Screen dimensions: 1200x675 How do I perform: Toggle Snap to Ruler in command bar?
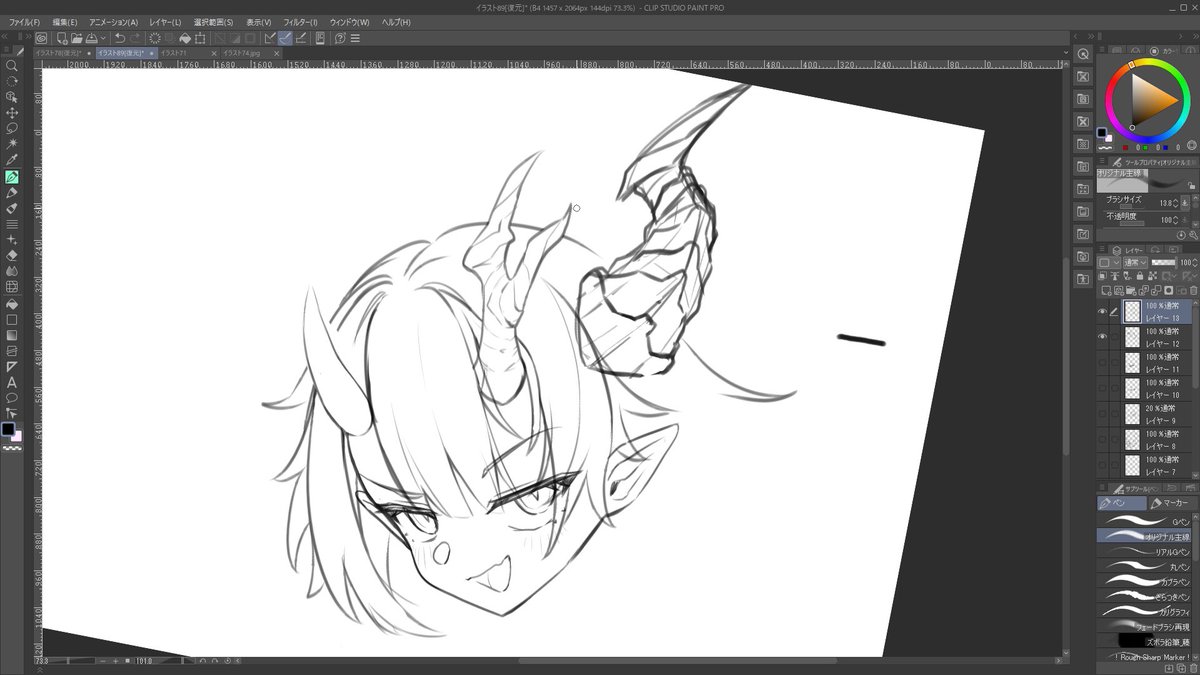(x=270, y=38)
